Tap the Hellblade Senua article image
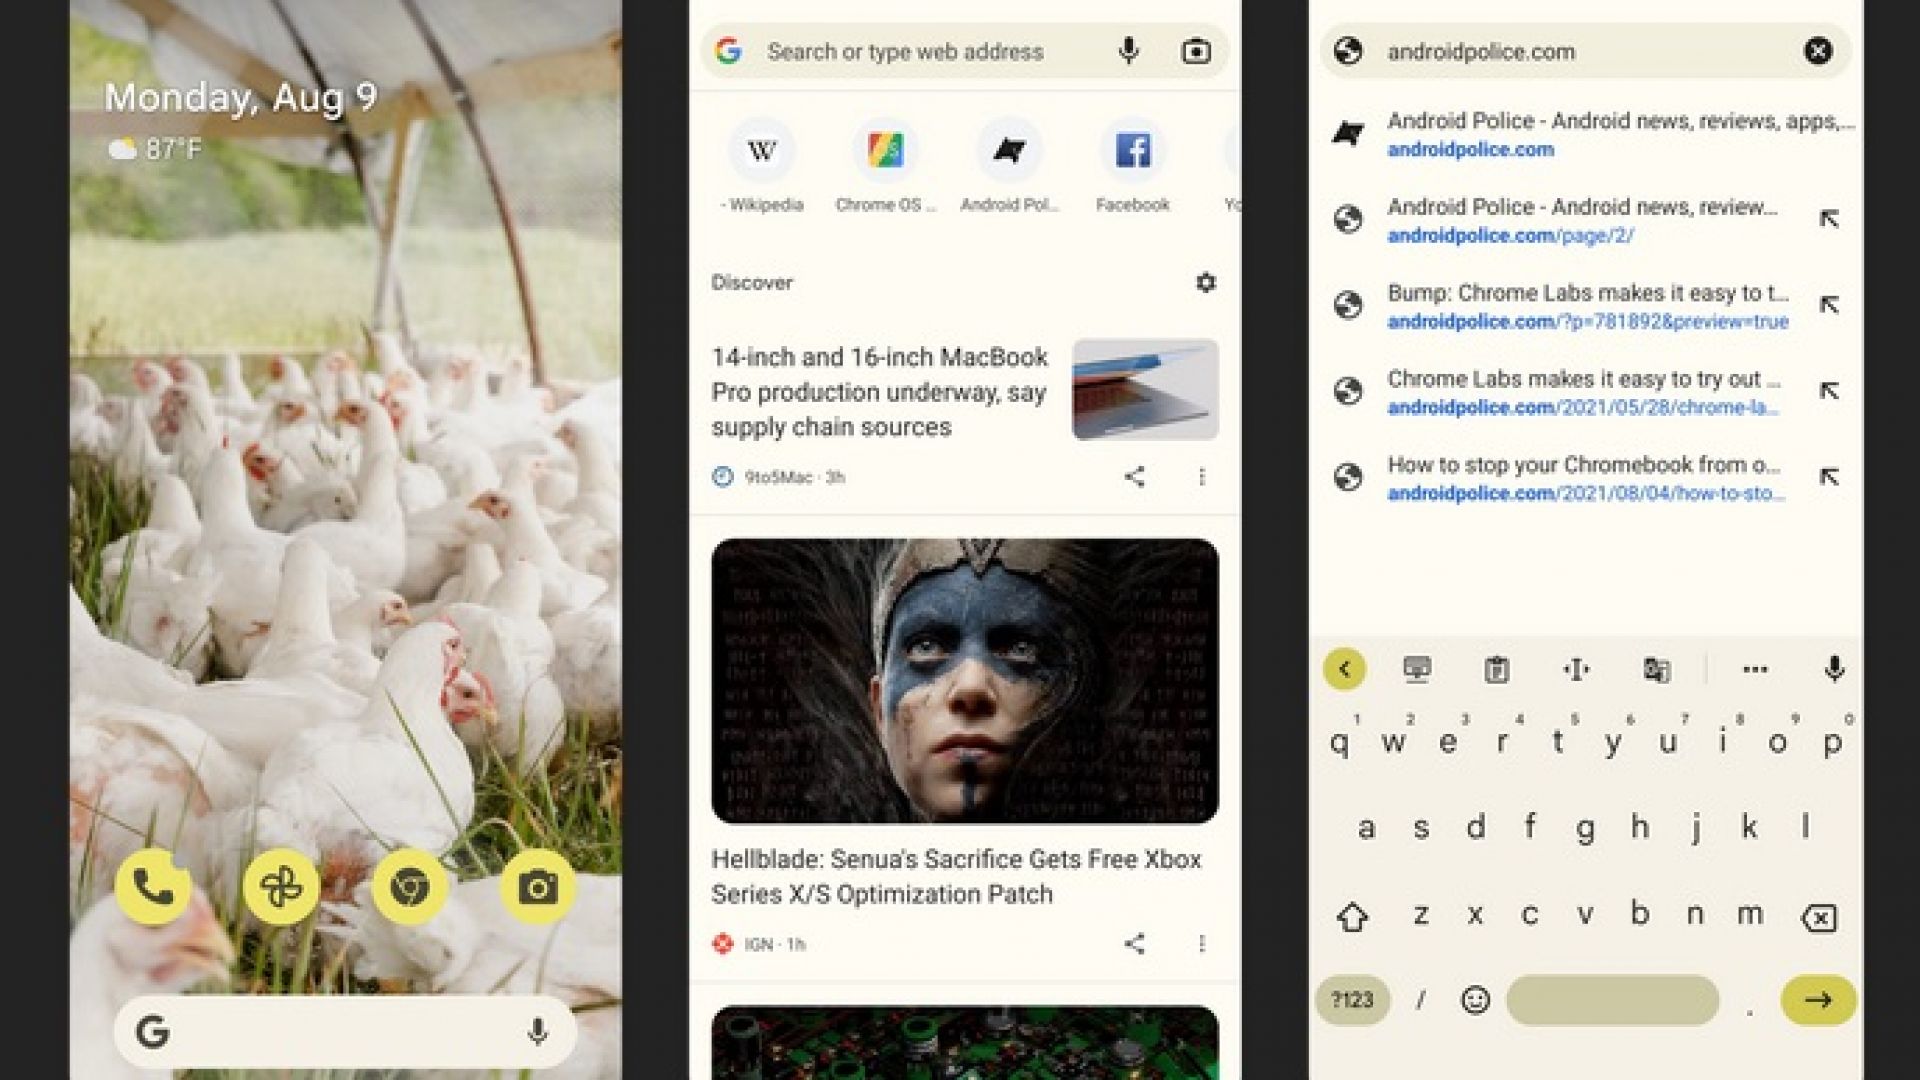The image size is (1920, 1080). 964,681
